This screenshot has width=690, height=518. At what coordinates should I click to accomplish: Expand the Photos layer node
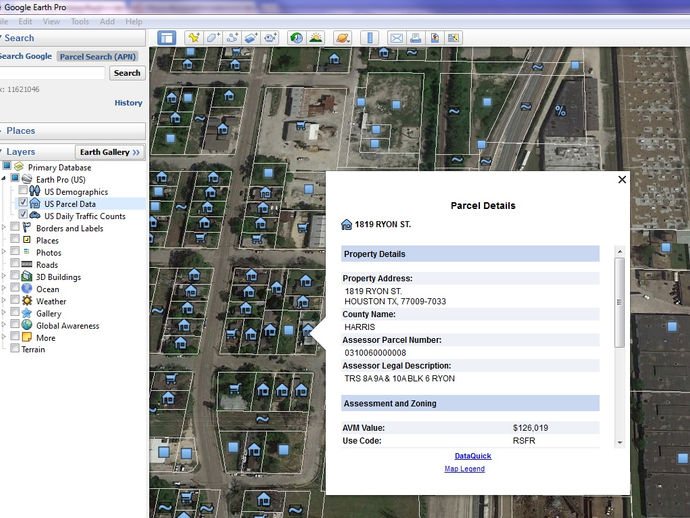[4, 252]
